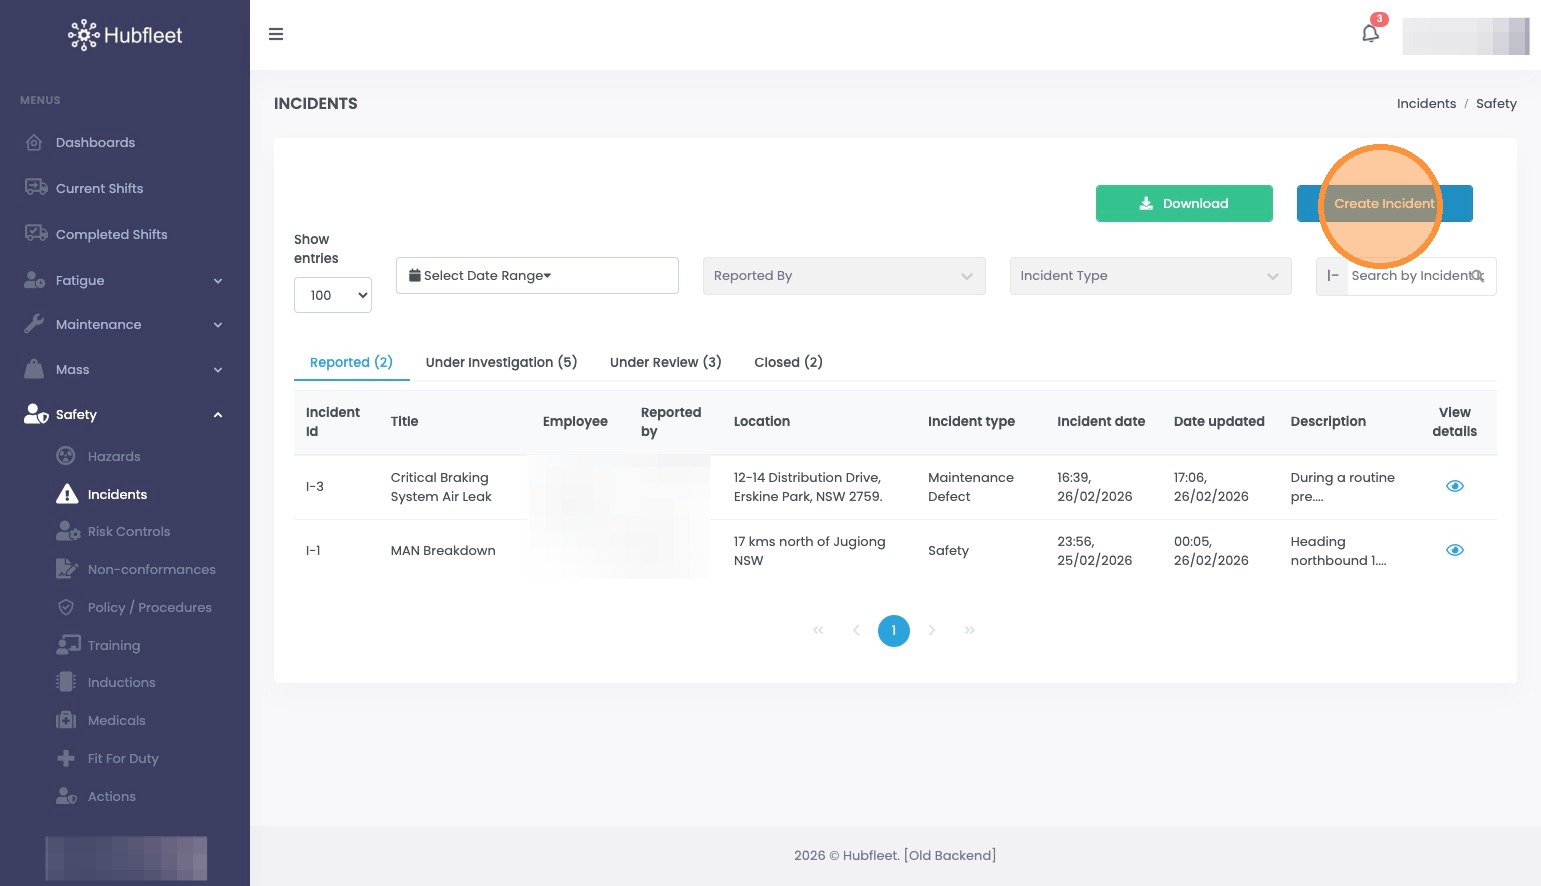Open the Reported By dropdown
The width and height of the screenshot is (1541, 886).
tap(844, 276)
